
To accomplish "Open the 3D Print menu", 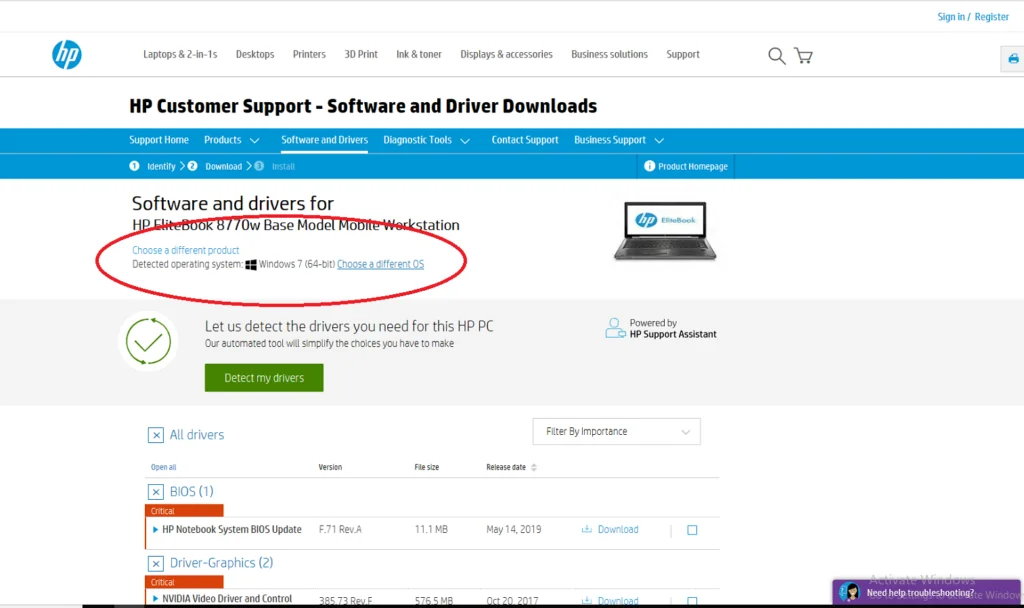I will pos(360,54).
